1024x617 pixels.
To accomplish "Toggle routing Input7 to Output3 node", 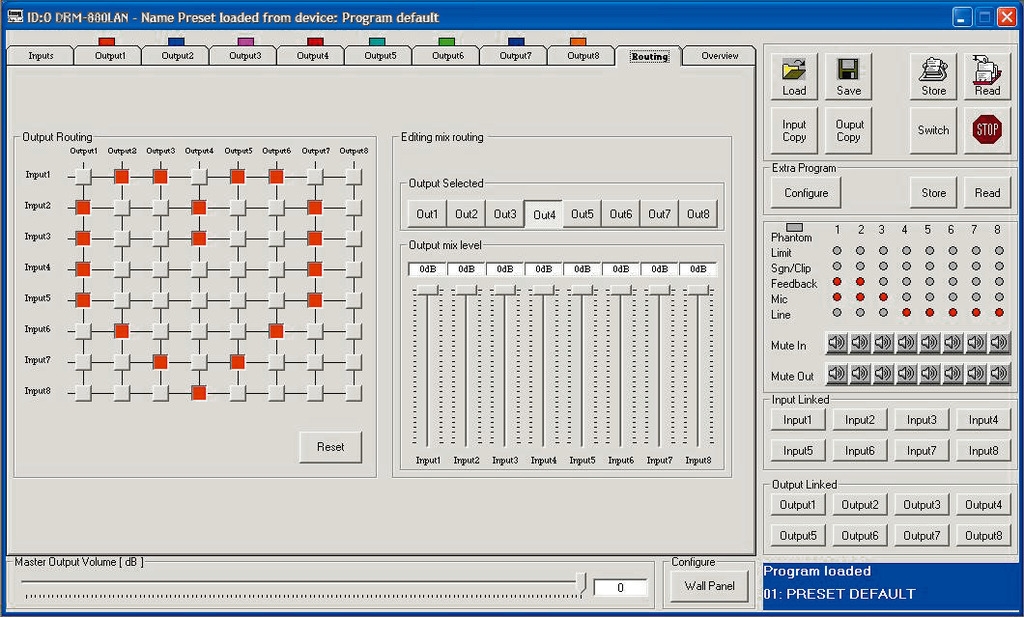I will (160, 362).
